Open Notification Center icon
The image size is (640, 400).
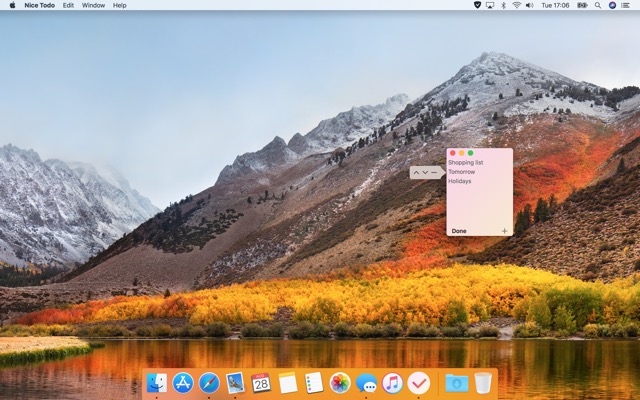[625, 5]
